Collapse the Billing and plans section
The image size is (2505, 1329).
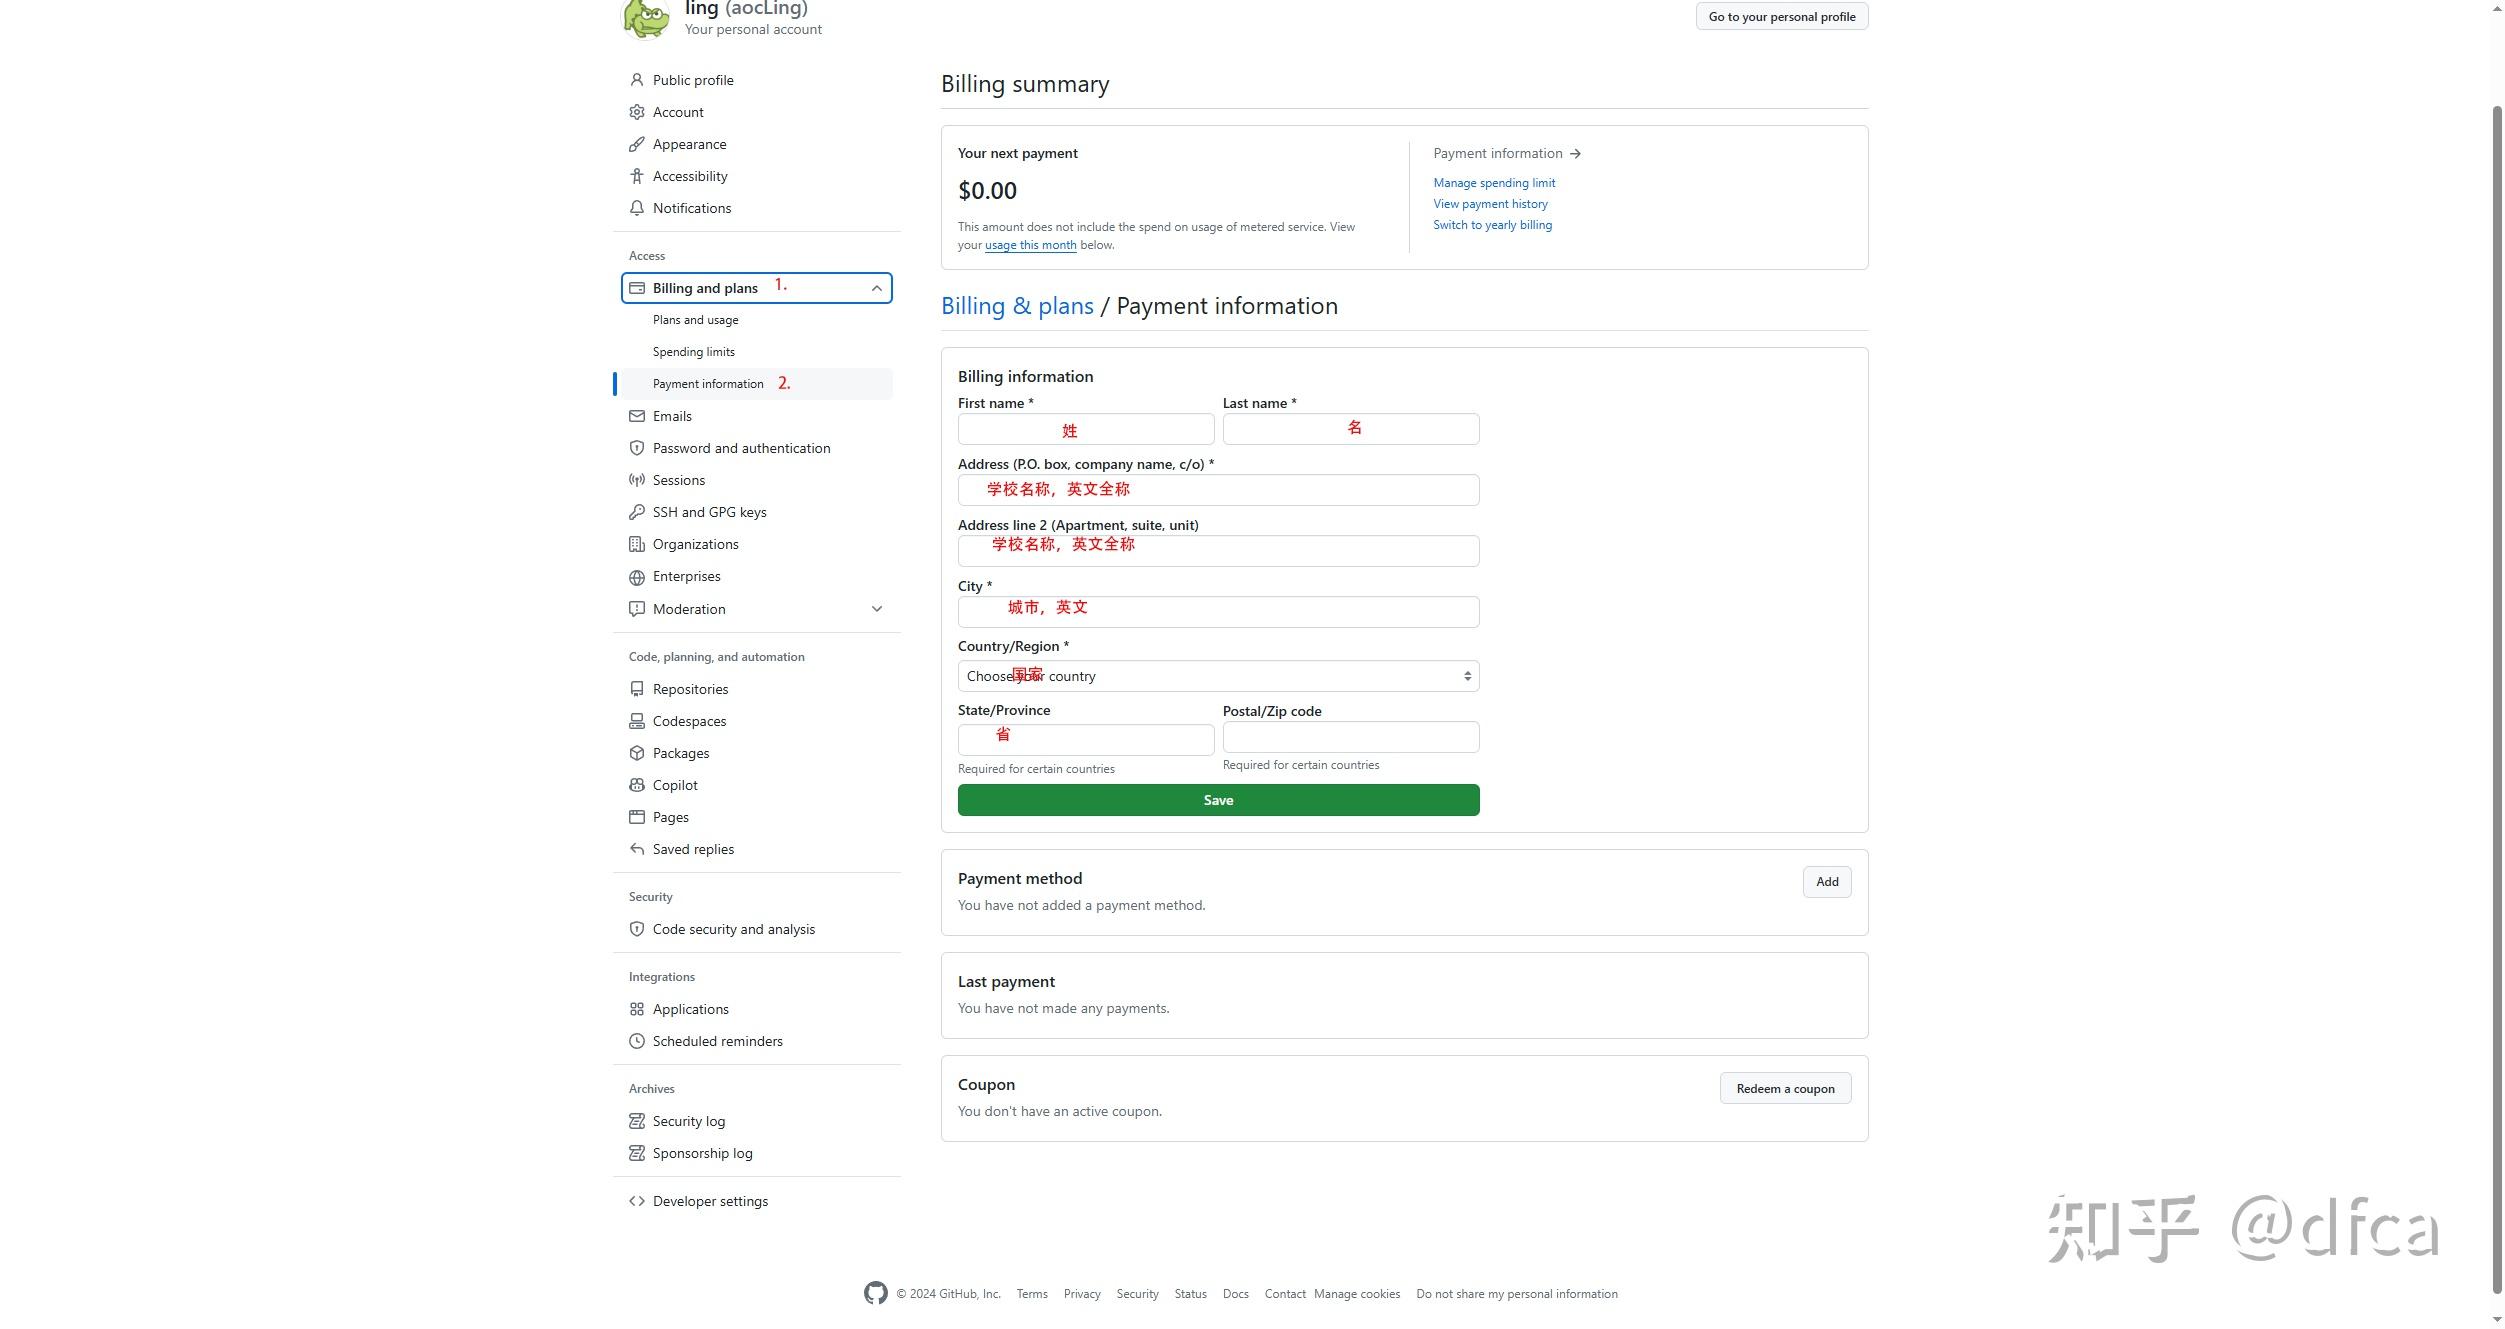pos(876,288)
